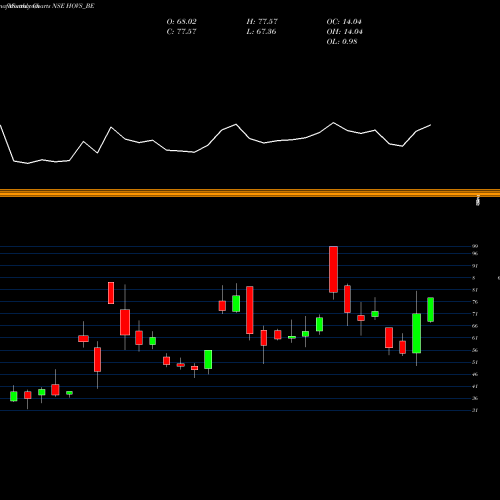Click the 71 price axis label

point(475,314)
